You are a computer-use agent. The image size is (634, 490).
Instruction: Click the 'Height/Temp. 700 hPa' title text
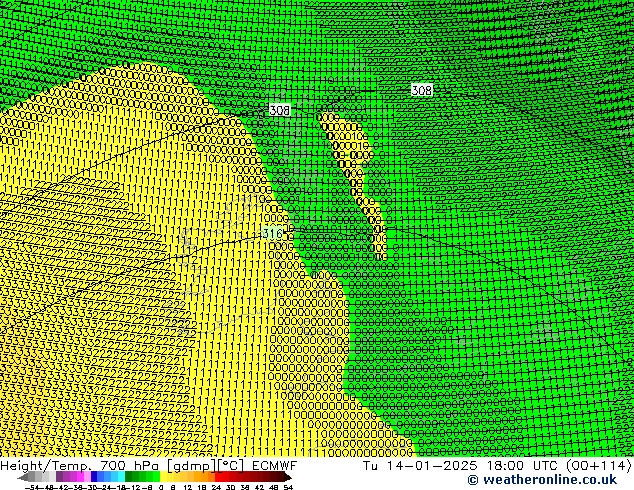pos(81,466)
